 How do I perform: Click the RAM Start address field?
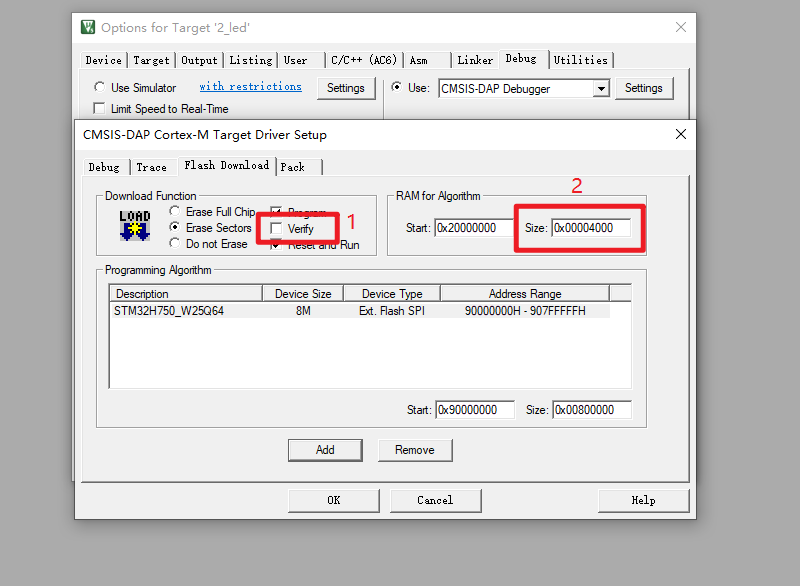tap(473, 228)
